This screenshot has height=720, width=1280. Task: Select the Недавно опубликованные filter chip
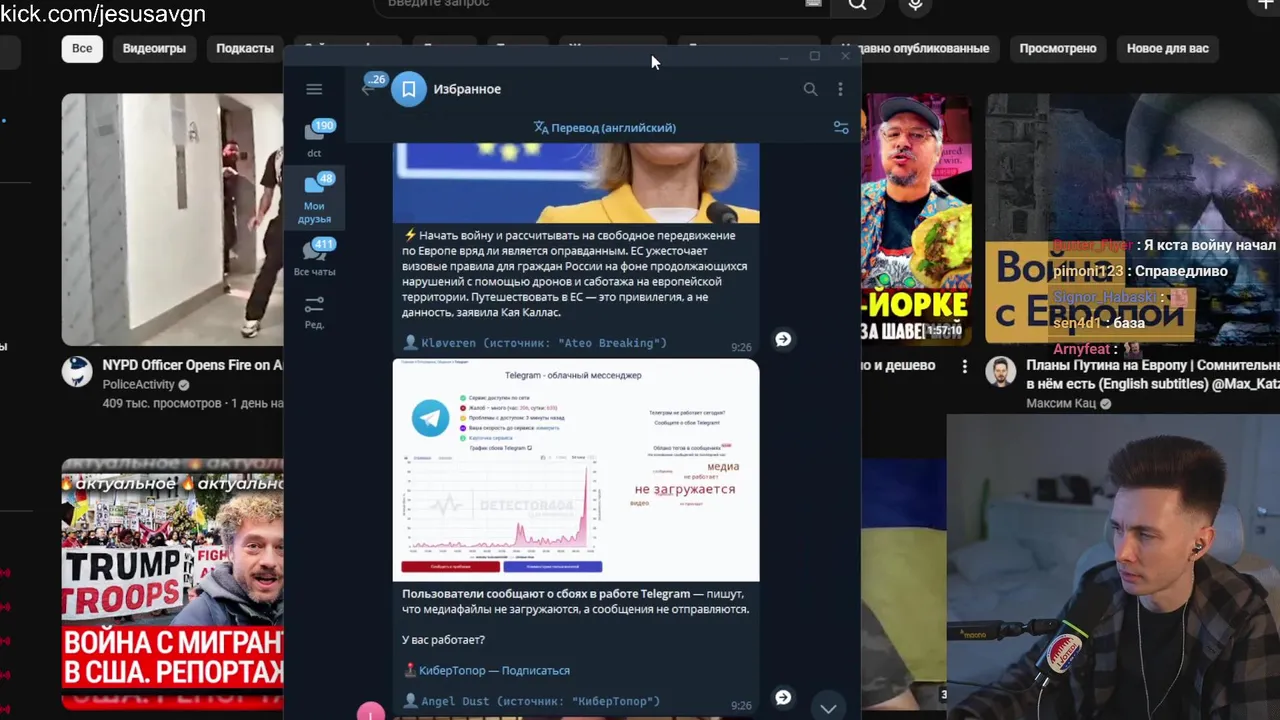[920, 48]
